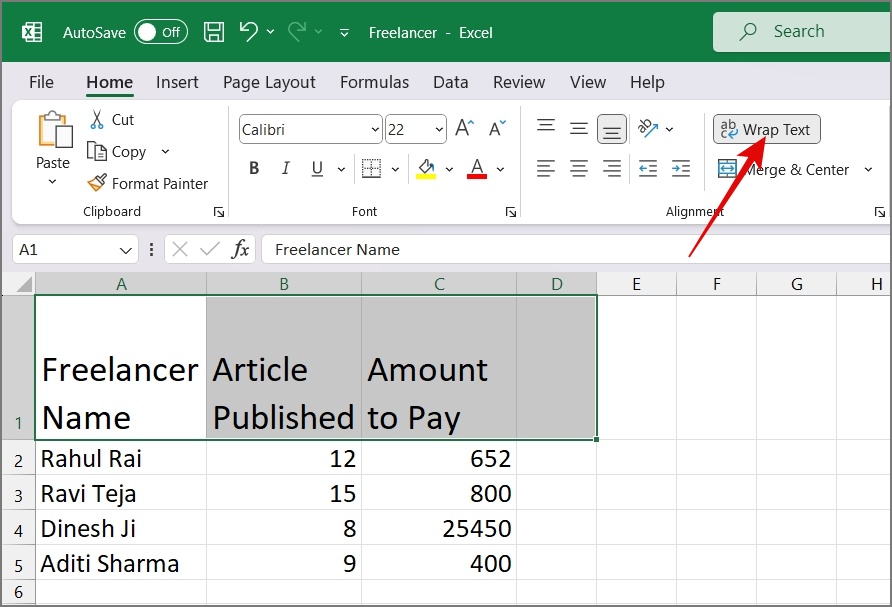Image resolution: width=892 pixels, height=607 pixels.
Task: Open the Alignment settings dialog launcher
Action: 879,212
